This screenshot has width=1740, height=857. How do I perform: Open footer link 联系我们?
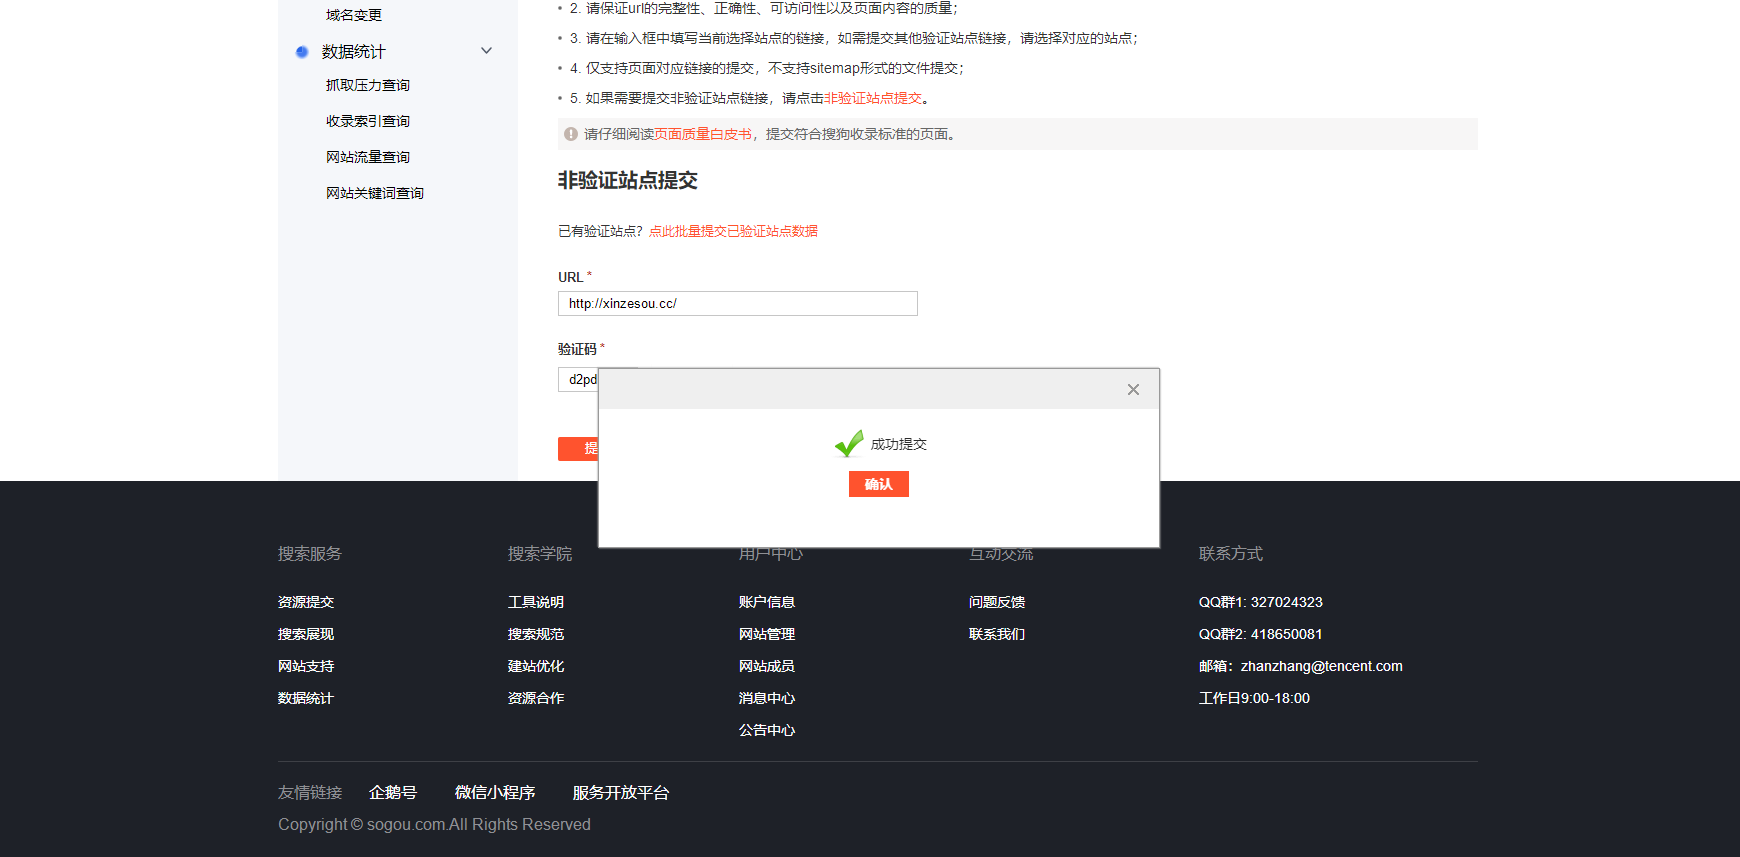coord(997,634)
